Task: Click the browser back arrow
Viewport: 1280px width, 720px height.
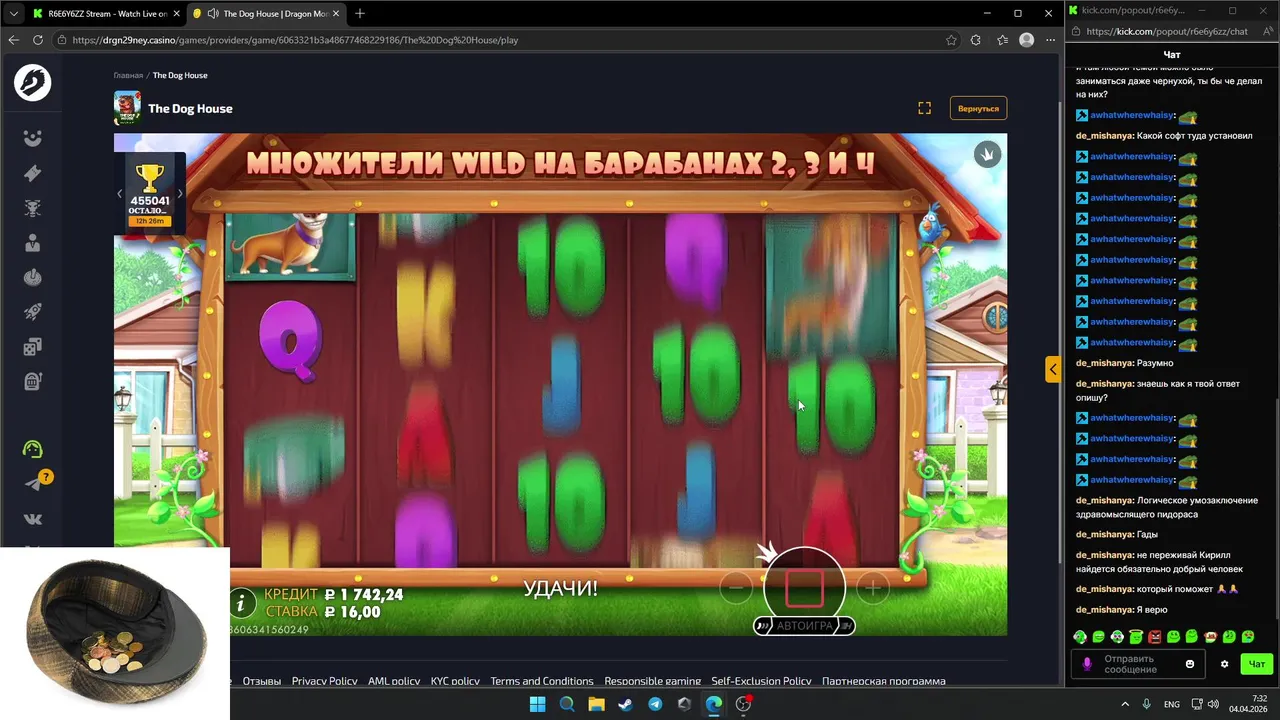Action: pos(14,40)
